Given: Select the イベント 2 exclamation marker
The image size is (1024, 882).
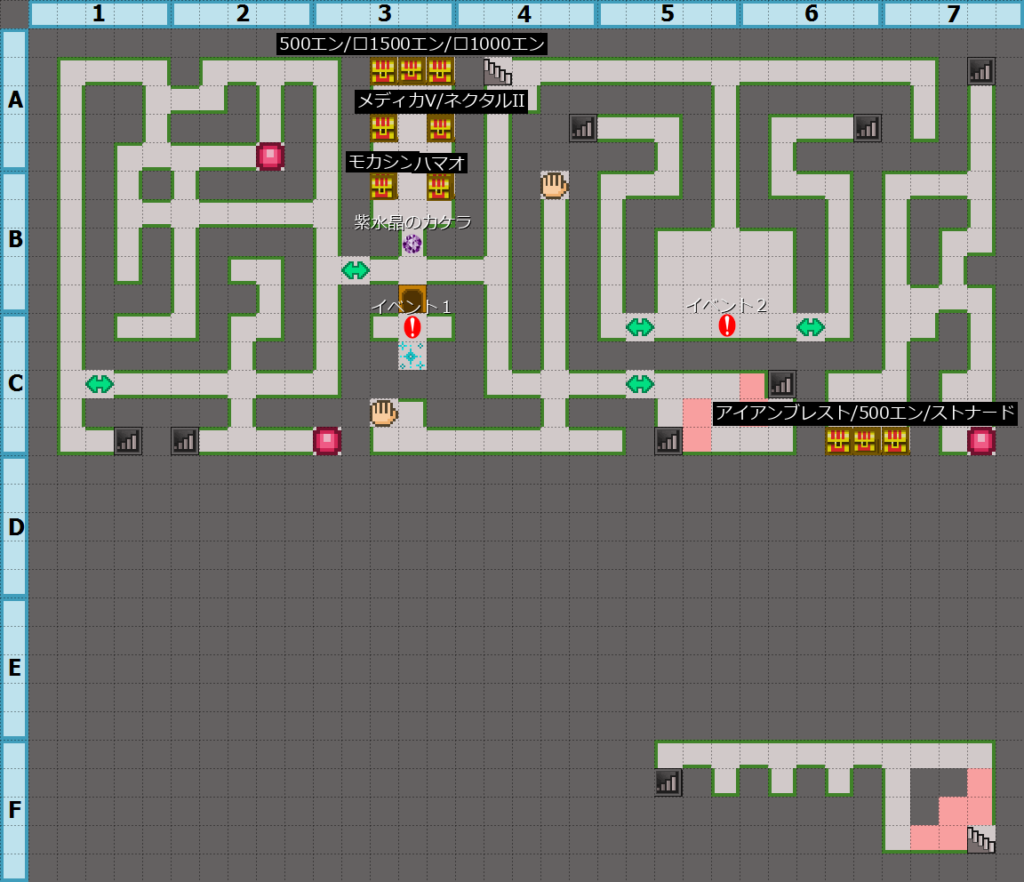Looking at the screenshot, I should point(727,326).
